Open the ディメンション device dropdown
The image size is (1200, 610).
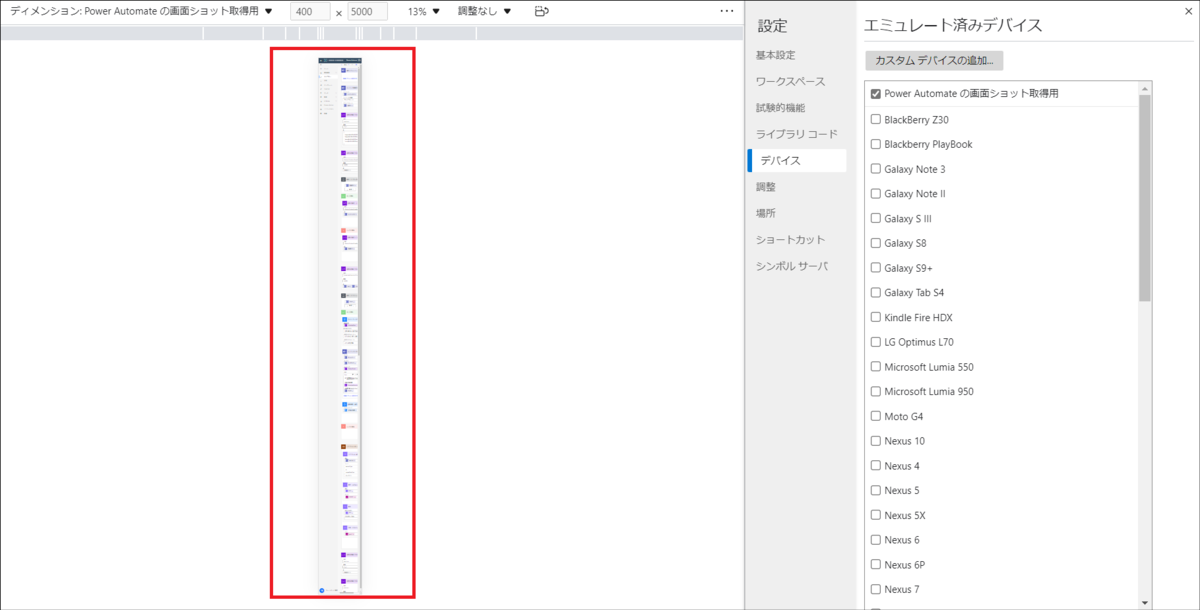click(x=142, y=12)
